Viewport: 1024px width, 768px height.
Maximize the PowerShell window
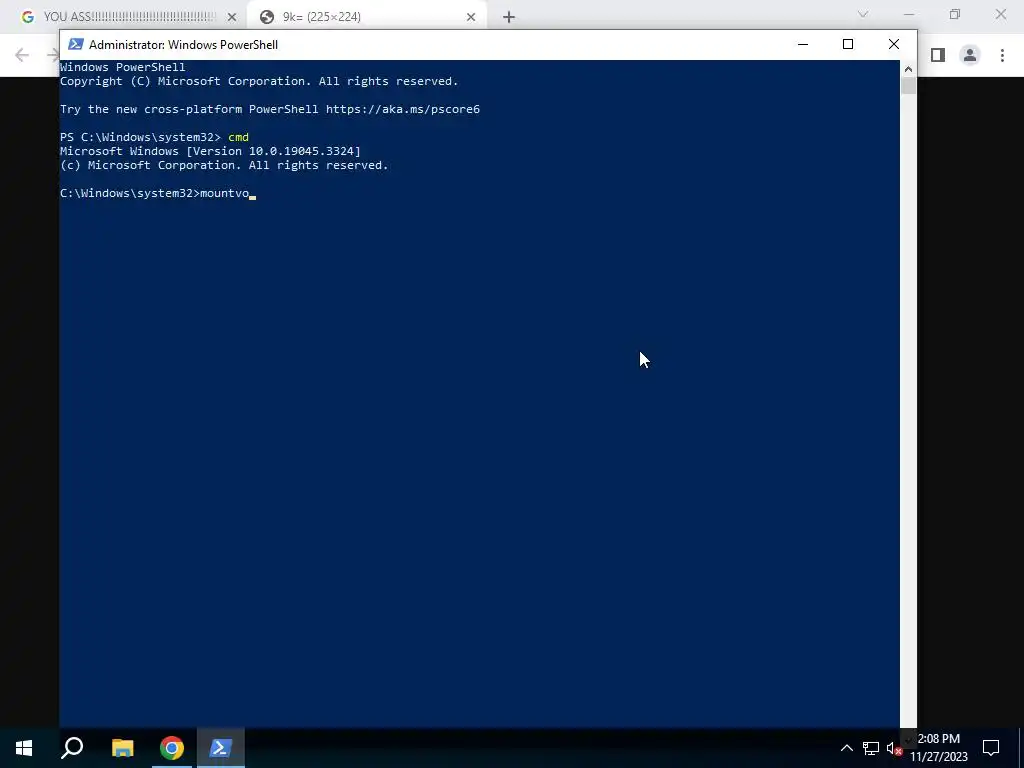point(848,44)
